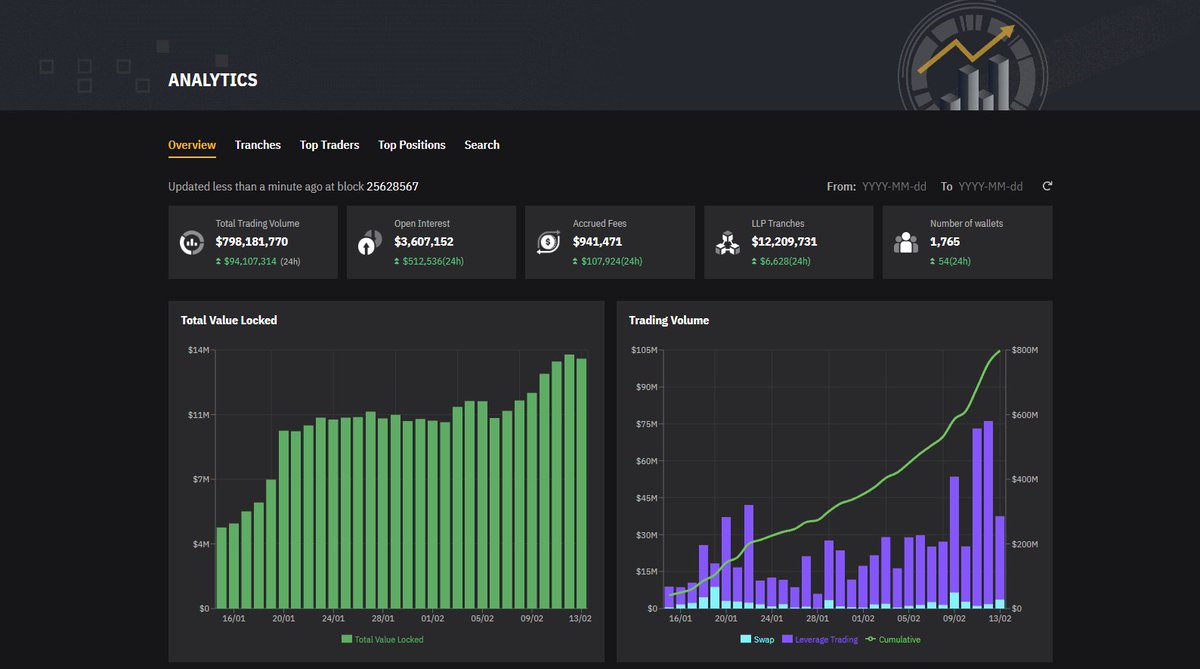Toggle the Swap series in the legend
The width and height of the screenshot is (1200, 669).
coord(756,639)
